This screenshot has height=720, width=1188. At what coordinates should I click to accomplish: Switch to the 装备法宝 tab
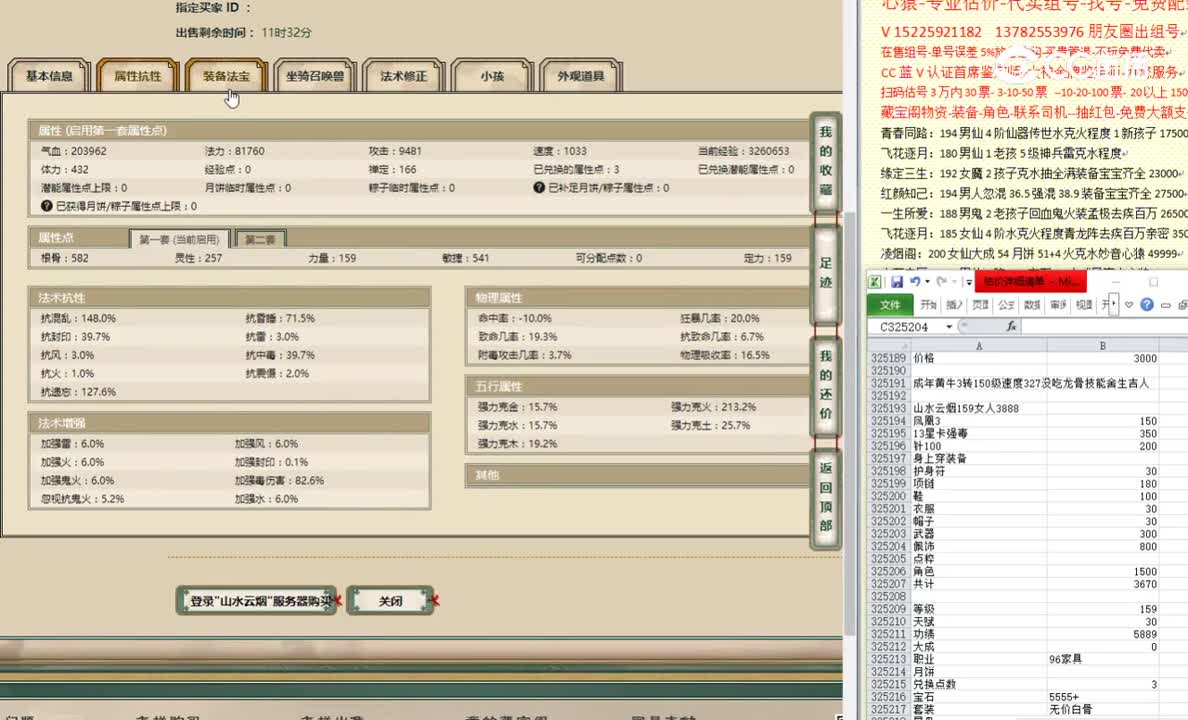click(x=227, y=75)
